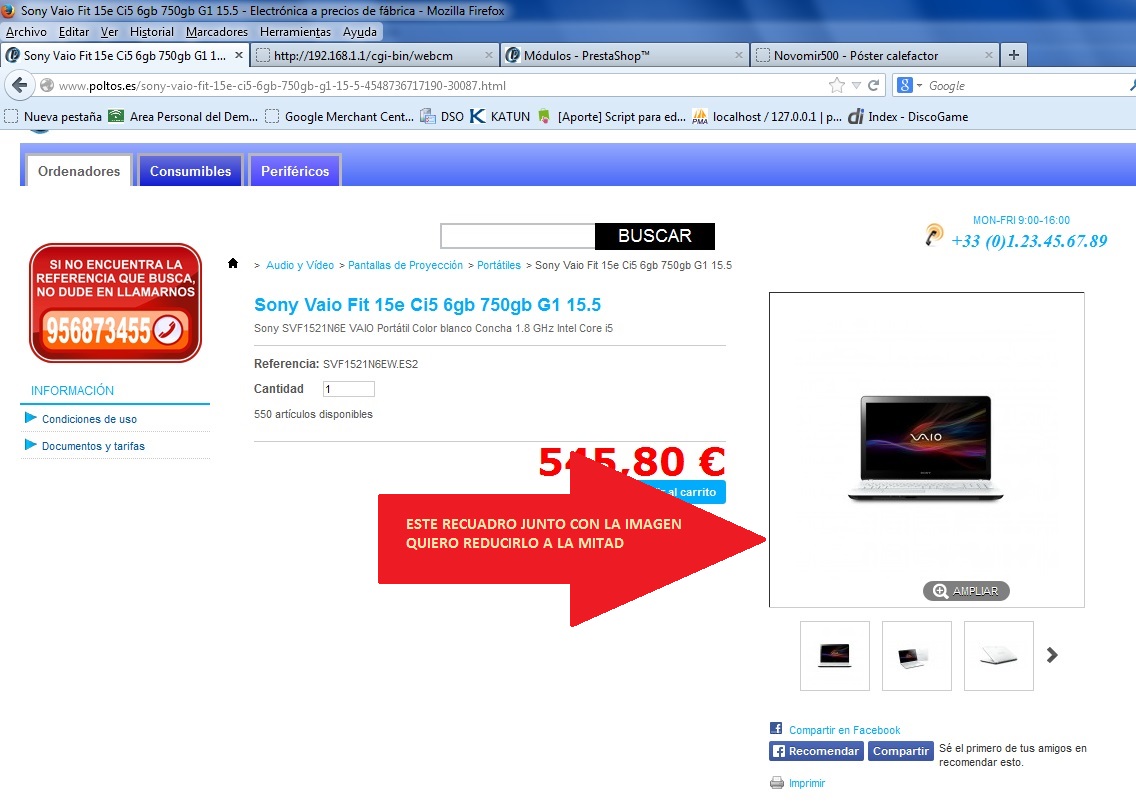Select the Consumibles category tab
1136x804 pixels.
[191, 171]
